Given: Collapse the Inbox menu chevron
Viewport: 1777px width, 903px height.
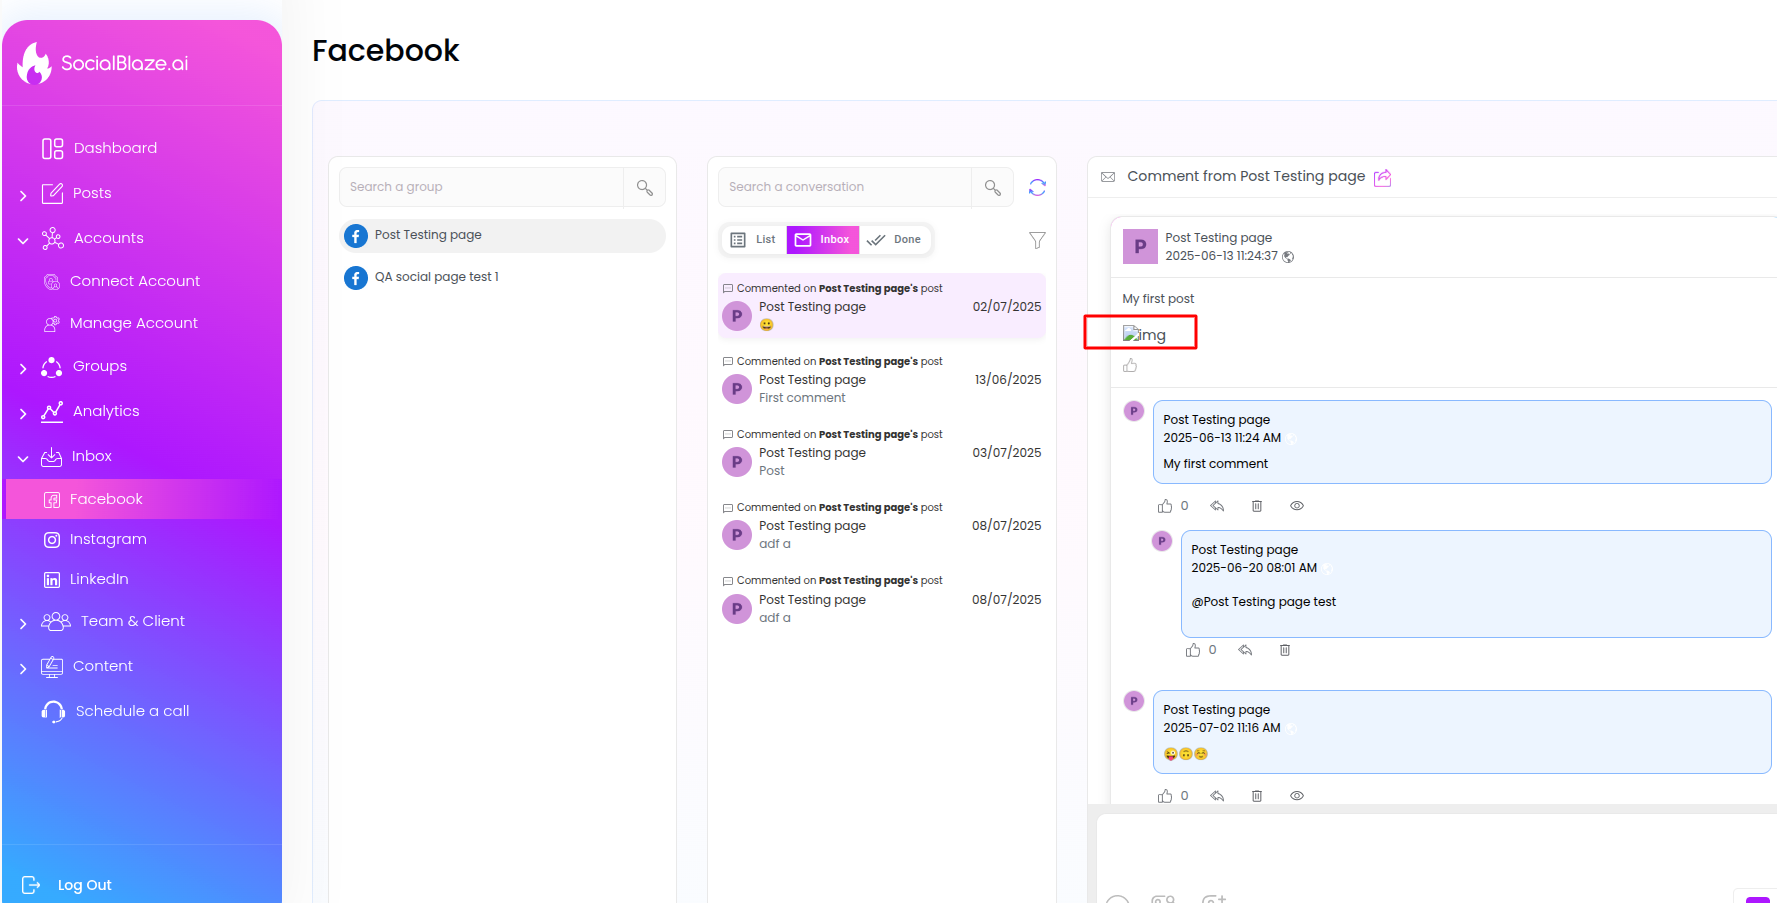Looking at the screenshot, I should pyautogui.click(x=23, y=458).
